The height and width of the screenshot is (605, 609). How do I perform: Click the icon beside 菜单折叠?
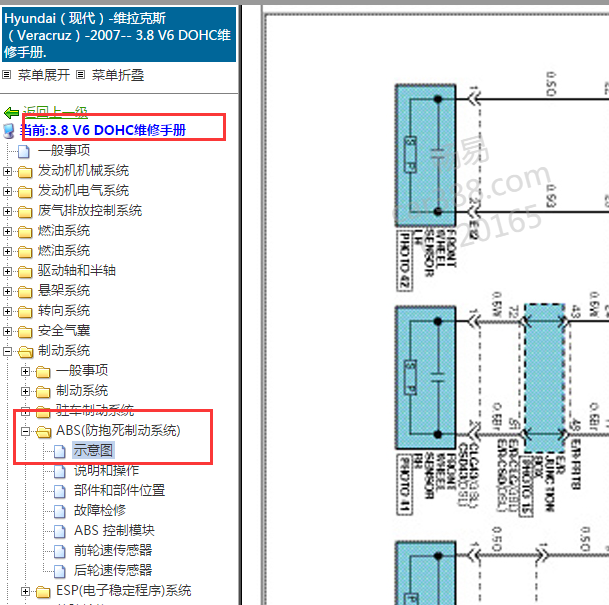coord(80,75)
